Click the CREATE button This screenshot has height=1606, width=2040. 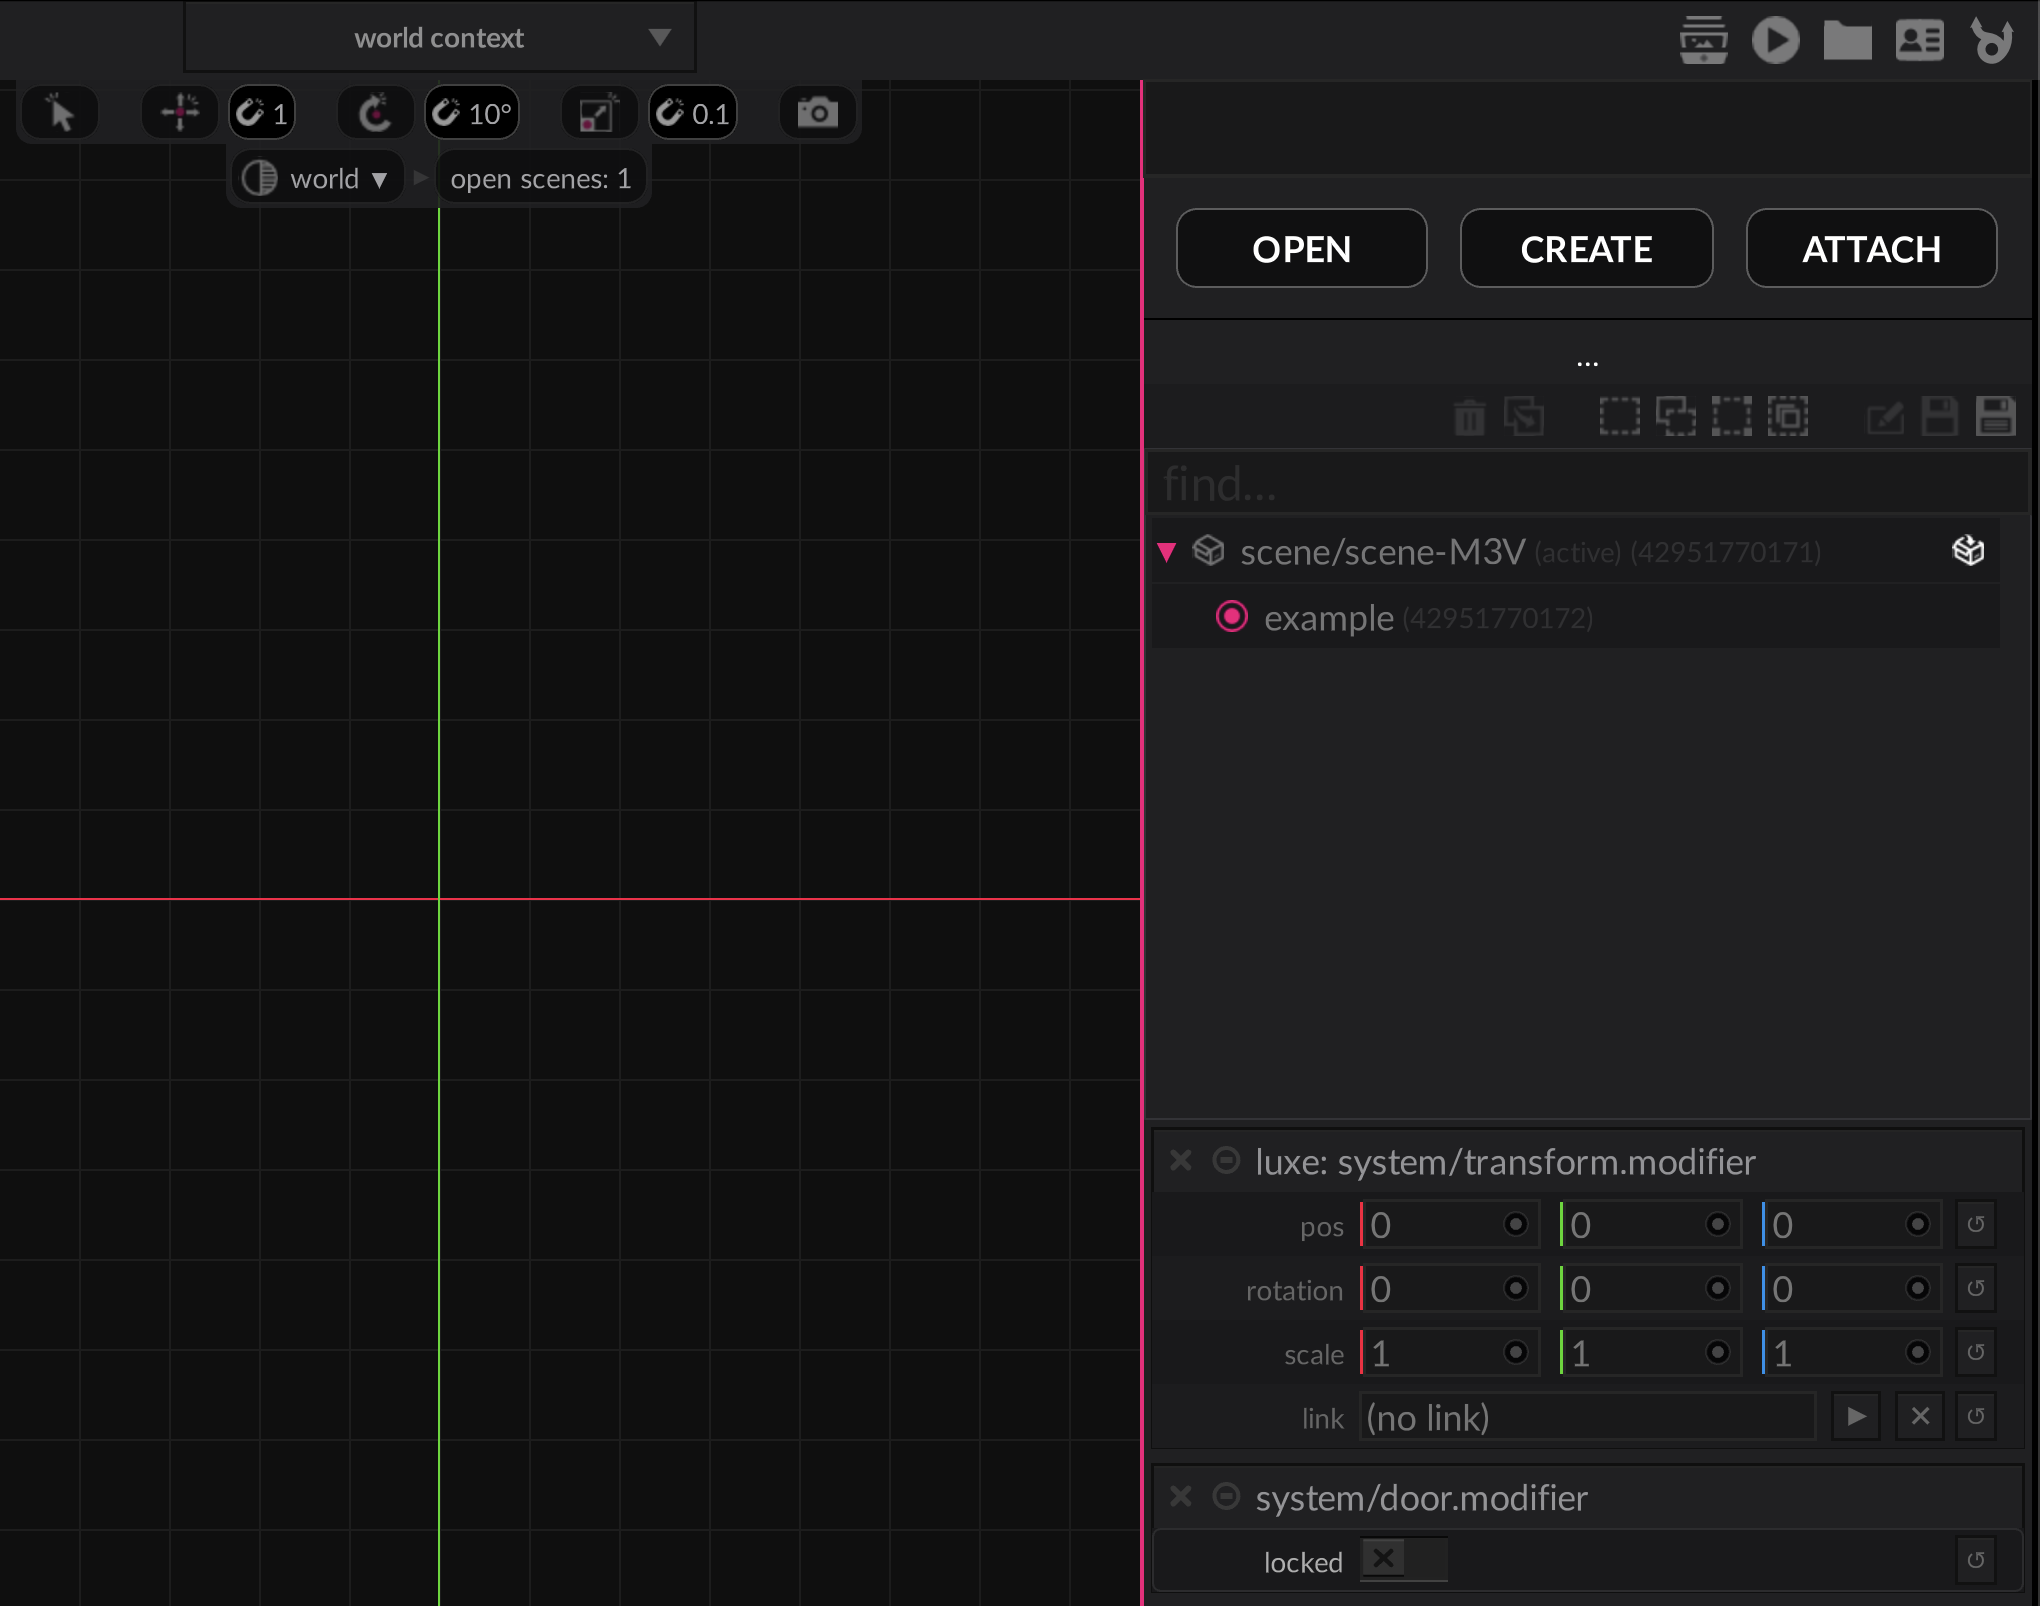coord(1586,249)
